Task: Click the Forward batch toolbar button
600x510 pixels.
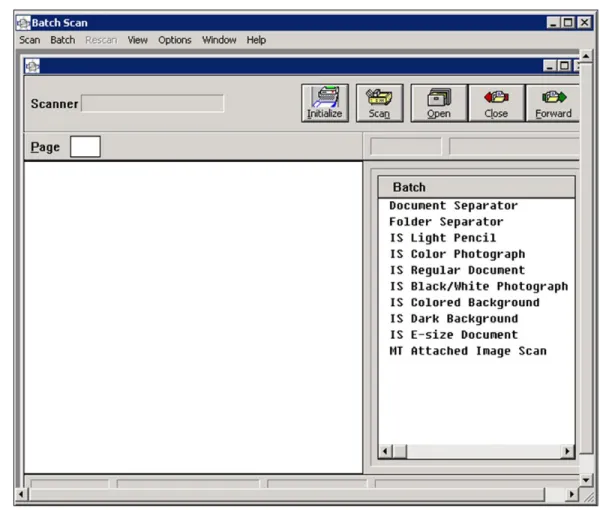Action: pyautogui.click(x=553, y=103)
